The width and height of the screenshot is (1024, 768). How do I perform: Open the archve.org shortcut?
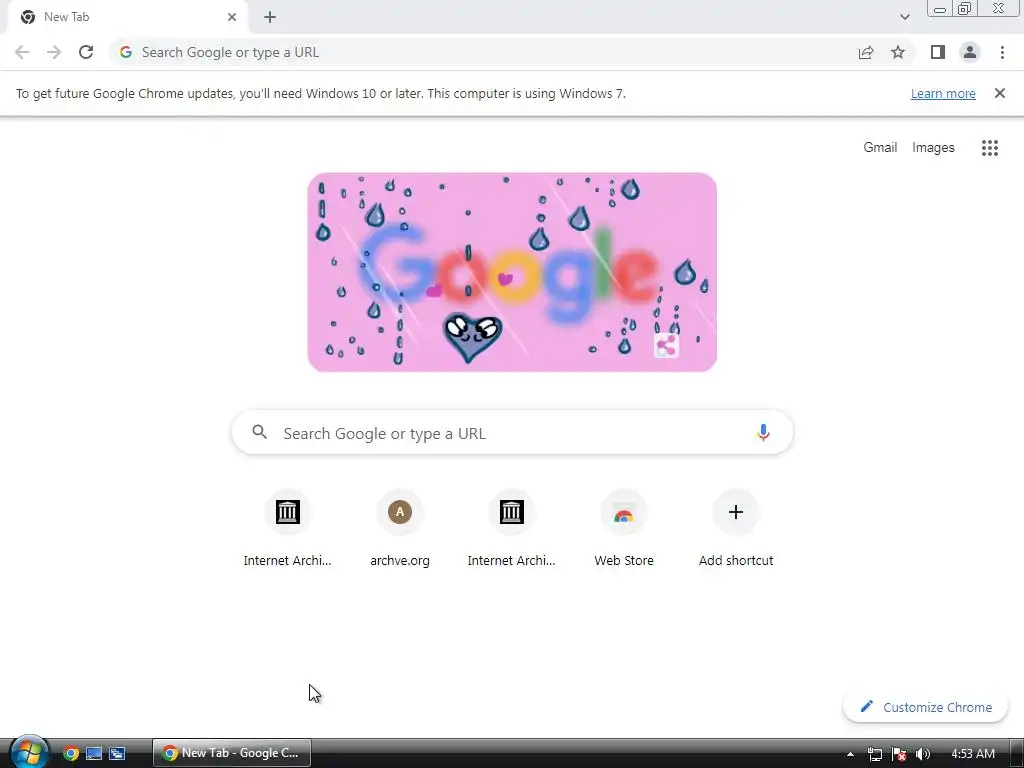(400, 528)
